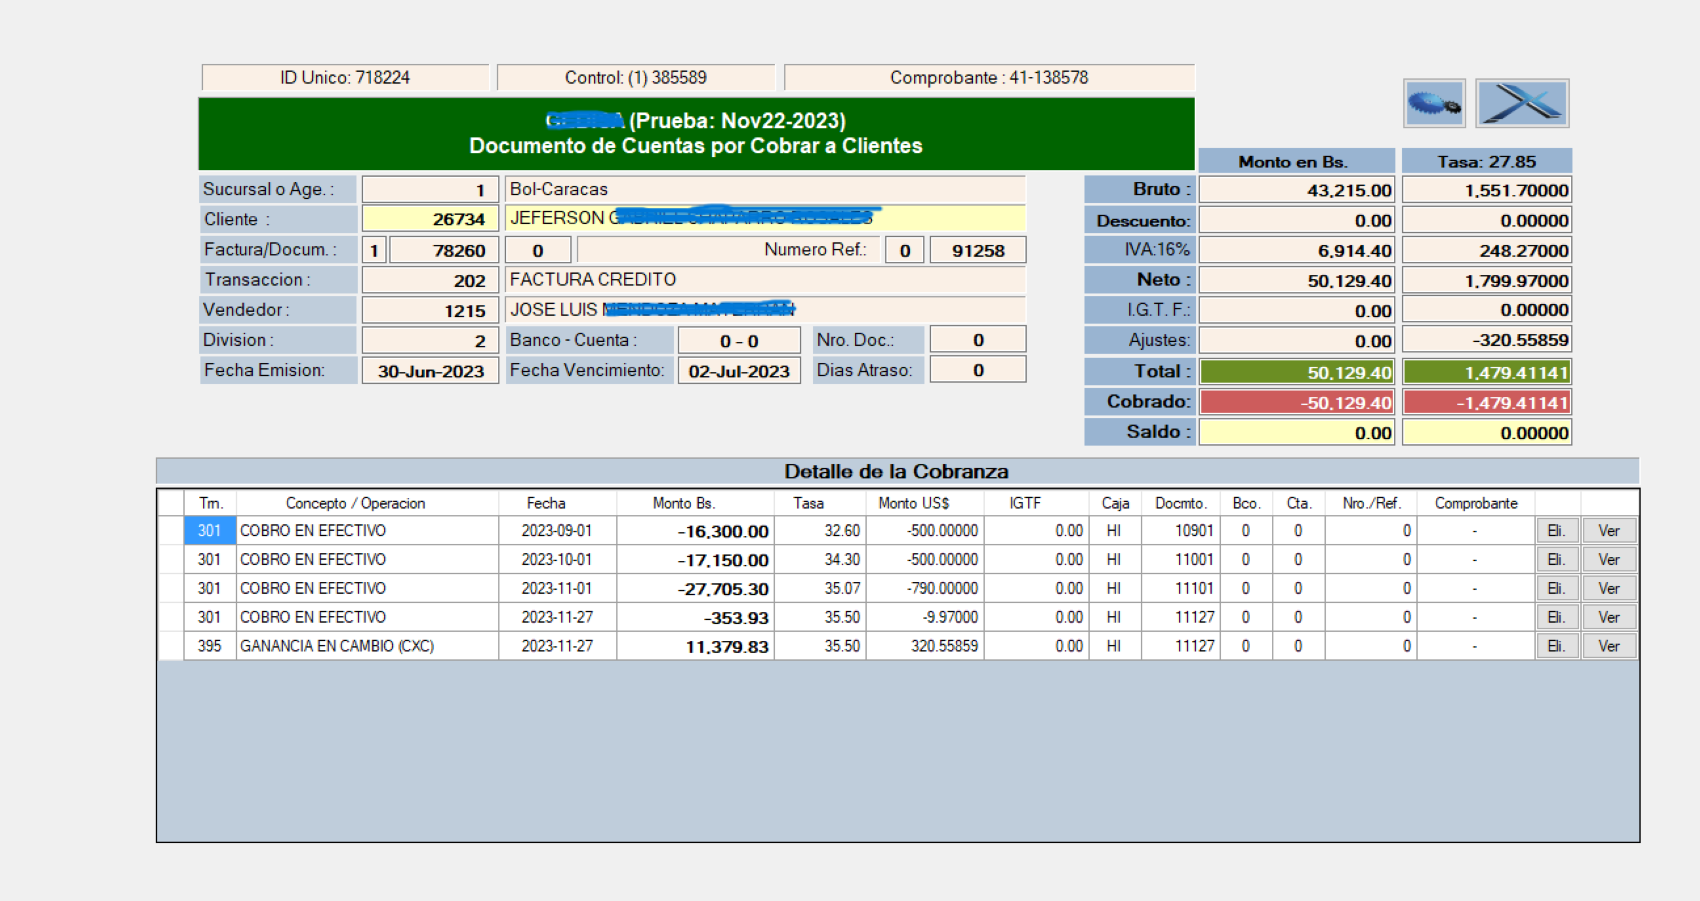Click the Banco - Cuenta field 0 - 0
The height and width of the screenshot is (901, 1700).
(x=739, y=341)
